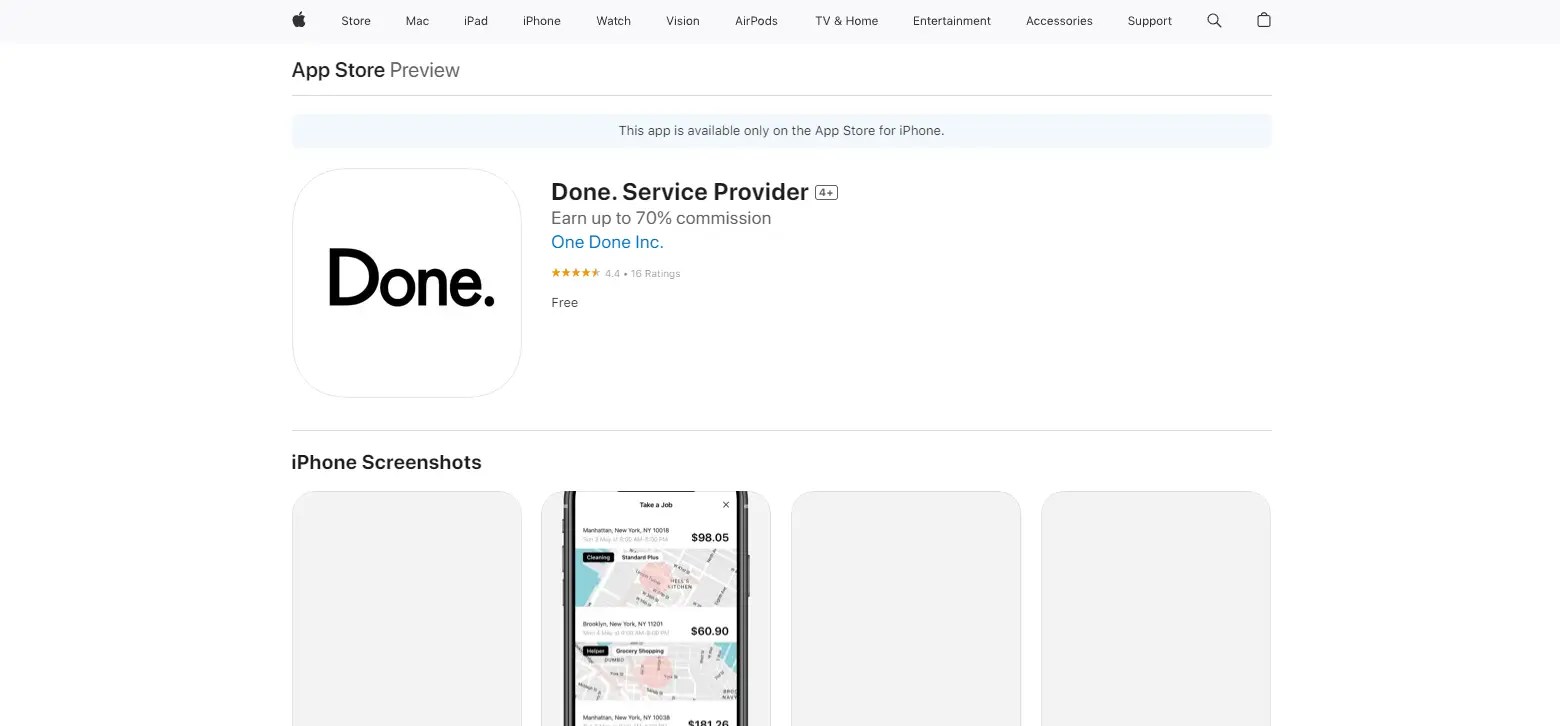
Task: Open the Watch menu
Action: tap(614, 21)
